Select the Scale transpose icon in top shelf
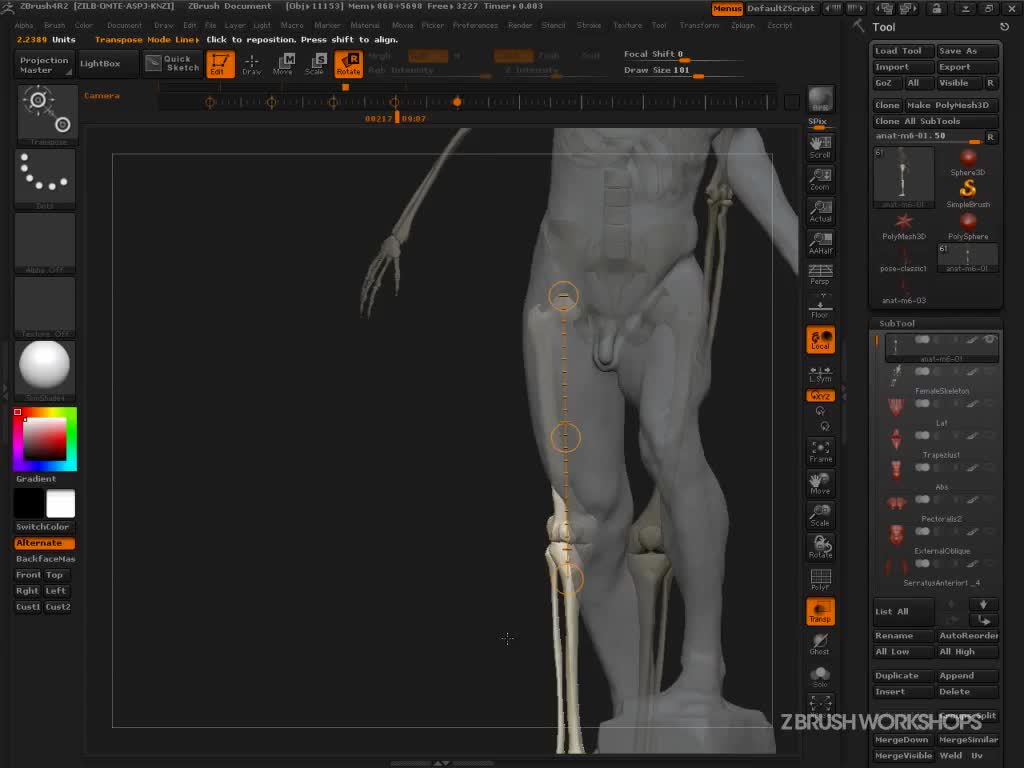Image resolution: width=1024 pixels, height=768 pixels. [315, 64]
